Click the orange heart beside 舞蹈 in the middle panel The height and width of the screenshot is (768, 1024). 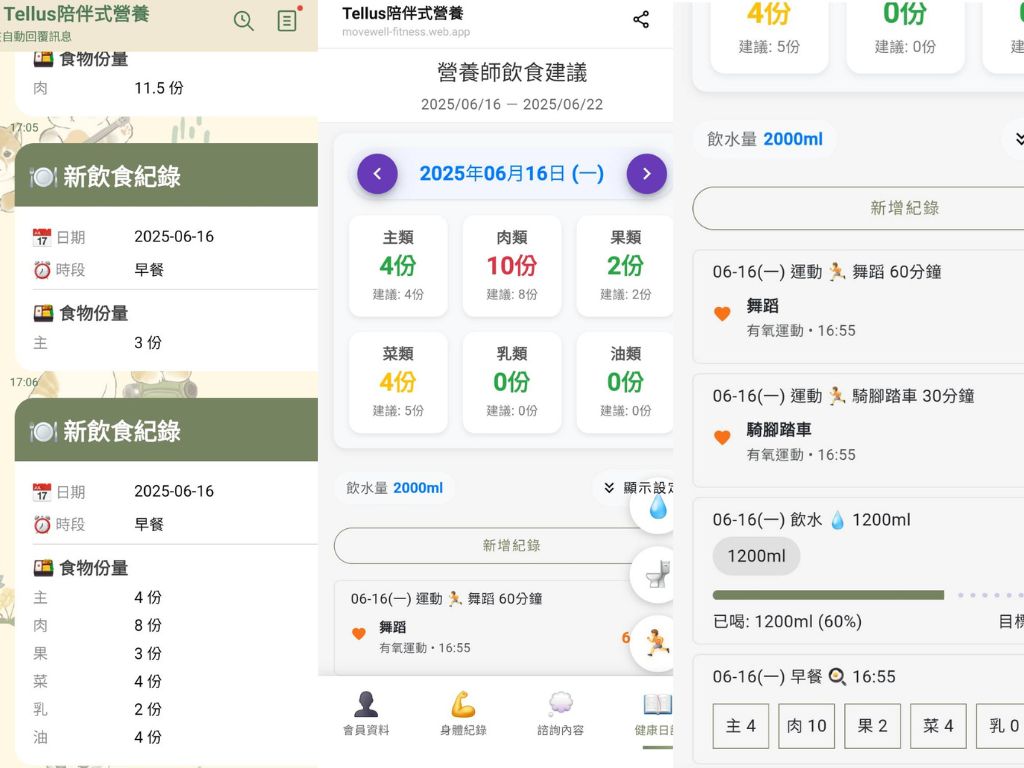pos(359,633)
